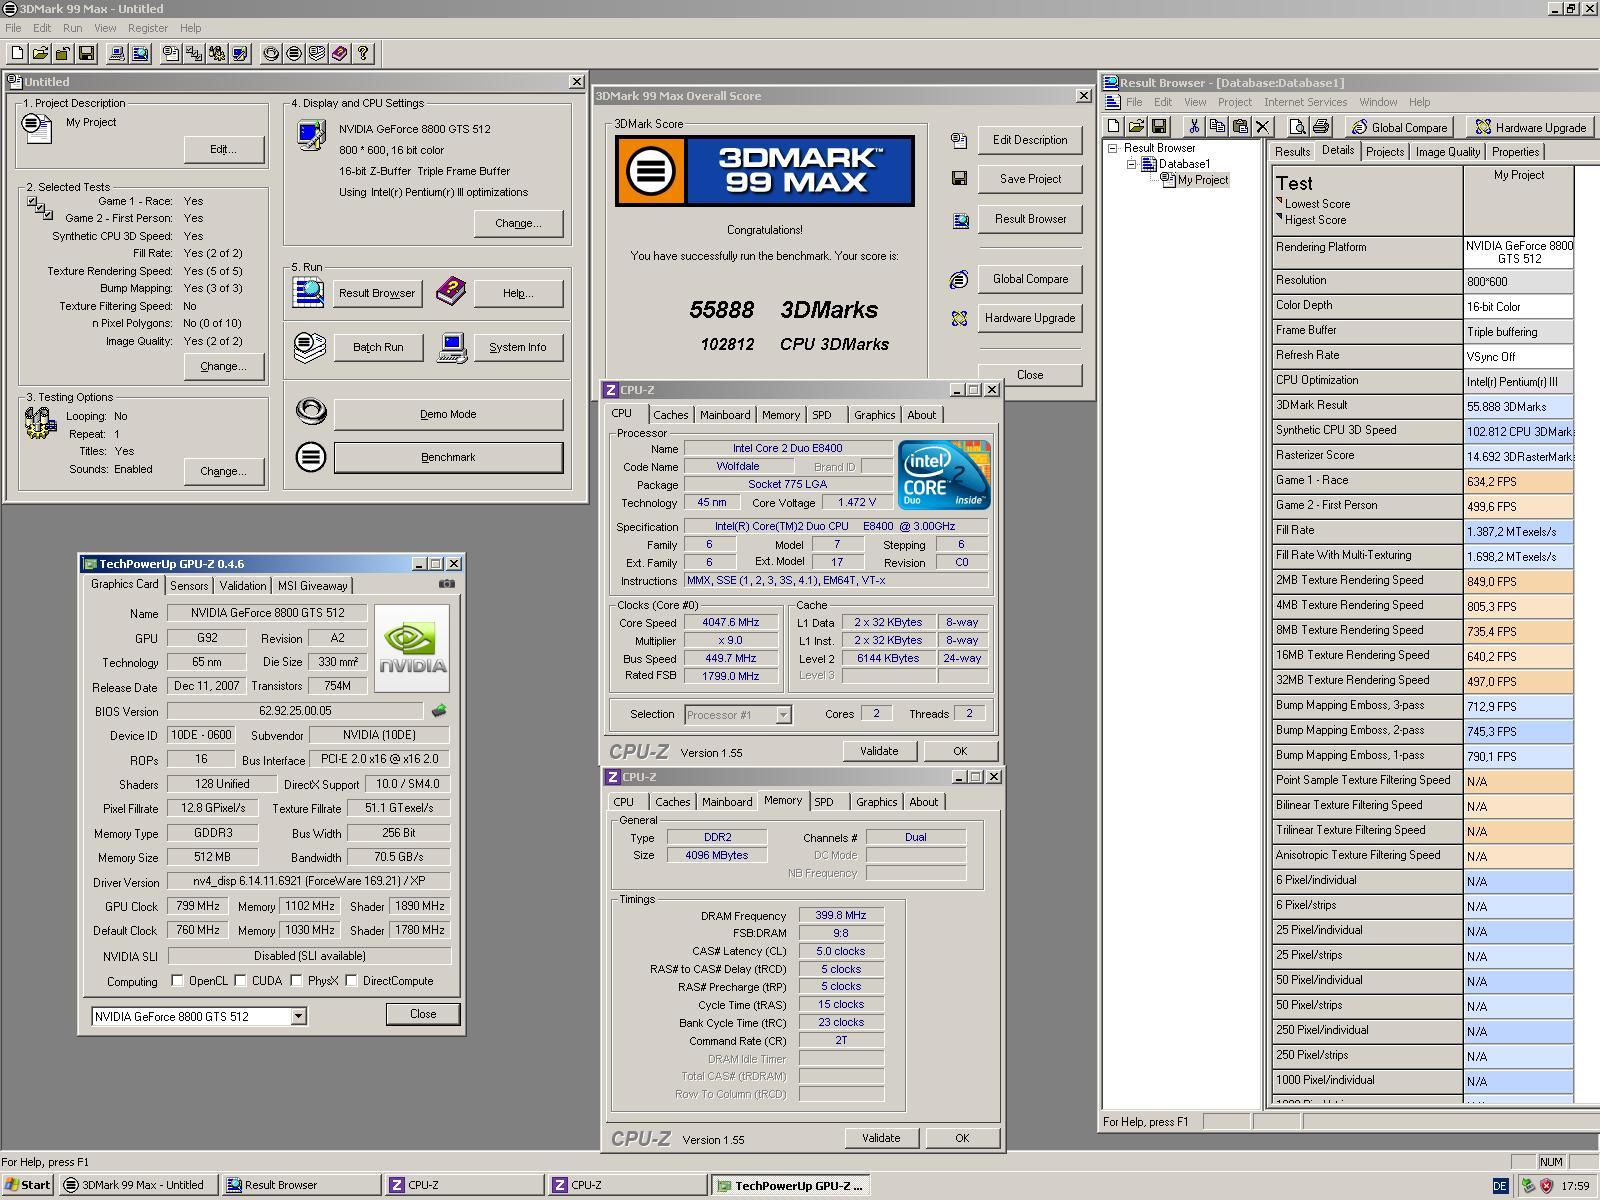Switch to the Sensors tab in GPU-Z
This screenshot has height=1200, width=1600.
(x=189, y=586)
